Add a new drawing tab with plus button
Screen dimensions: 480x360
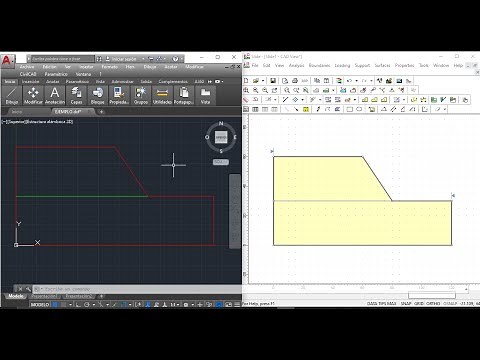tap(101, 112)
